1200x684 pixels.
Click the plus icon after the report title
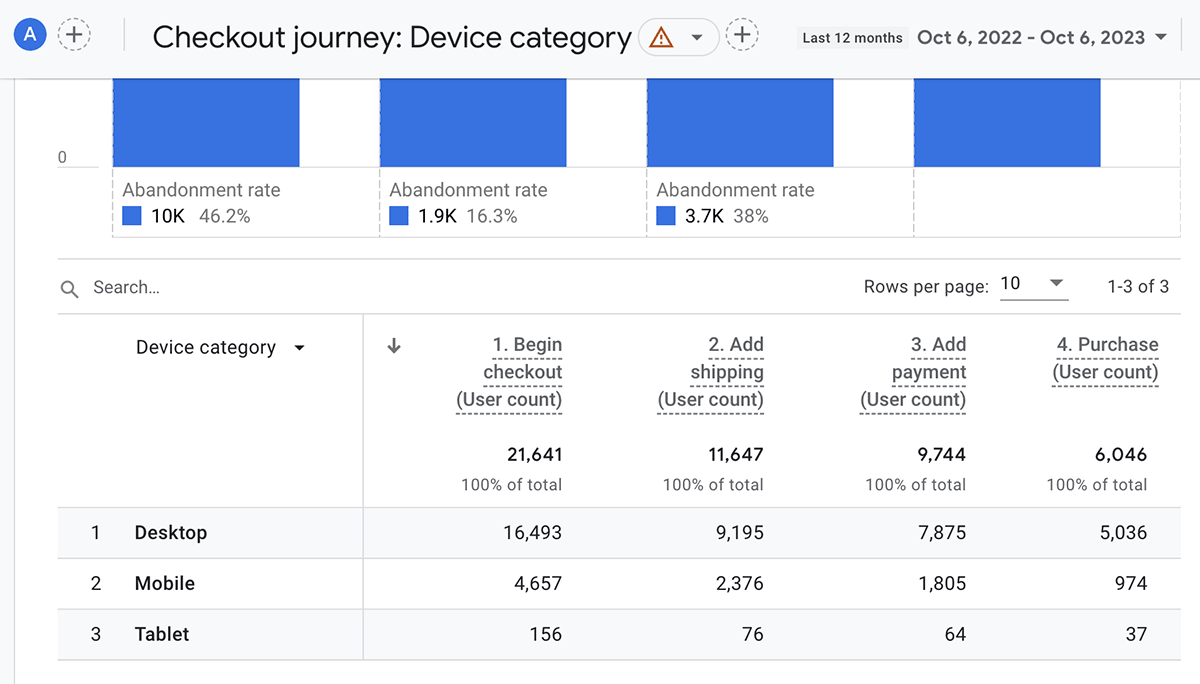coord(741,36)
